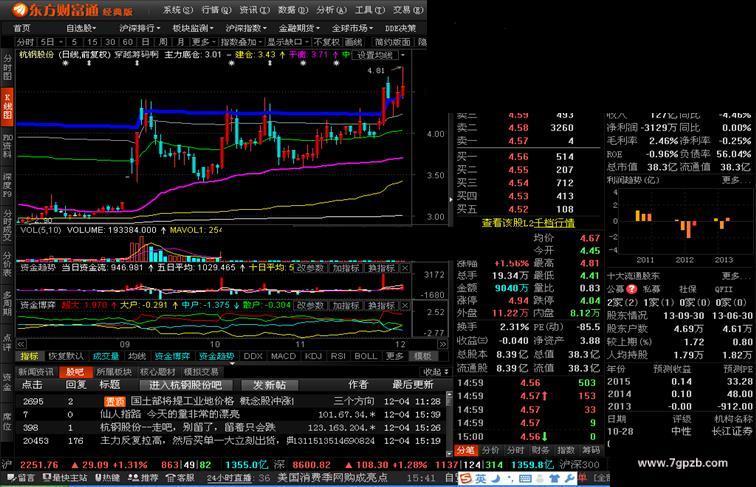Toggle 均线 indicator

coord(137,356)
